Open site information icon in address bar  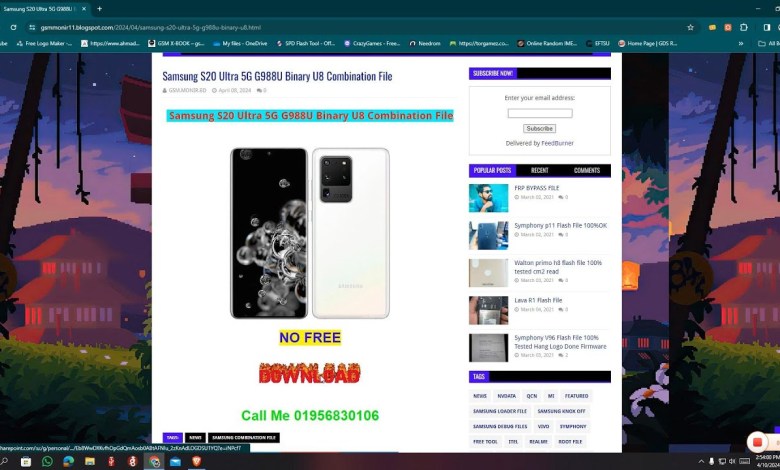click(x=32, y=27)
